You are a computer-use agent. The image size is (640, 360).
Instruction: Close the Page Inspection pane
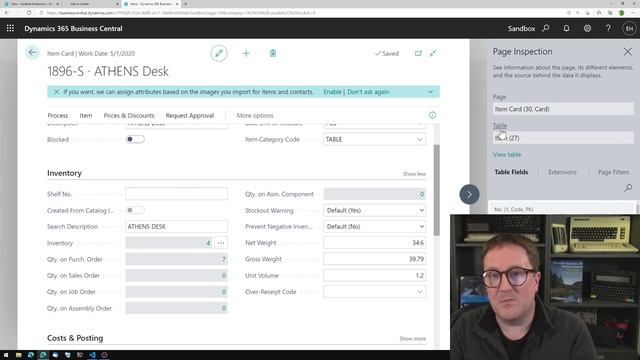point(627,52)
